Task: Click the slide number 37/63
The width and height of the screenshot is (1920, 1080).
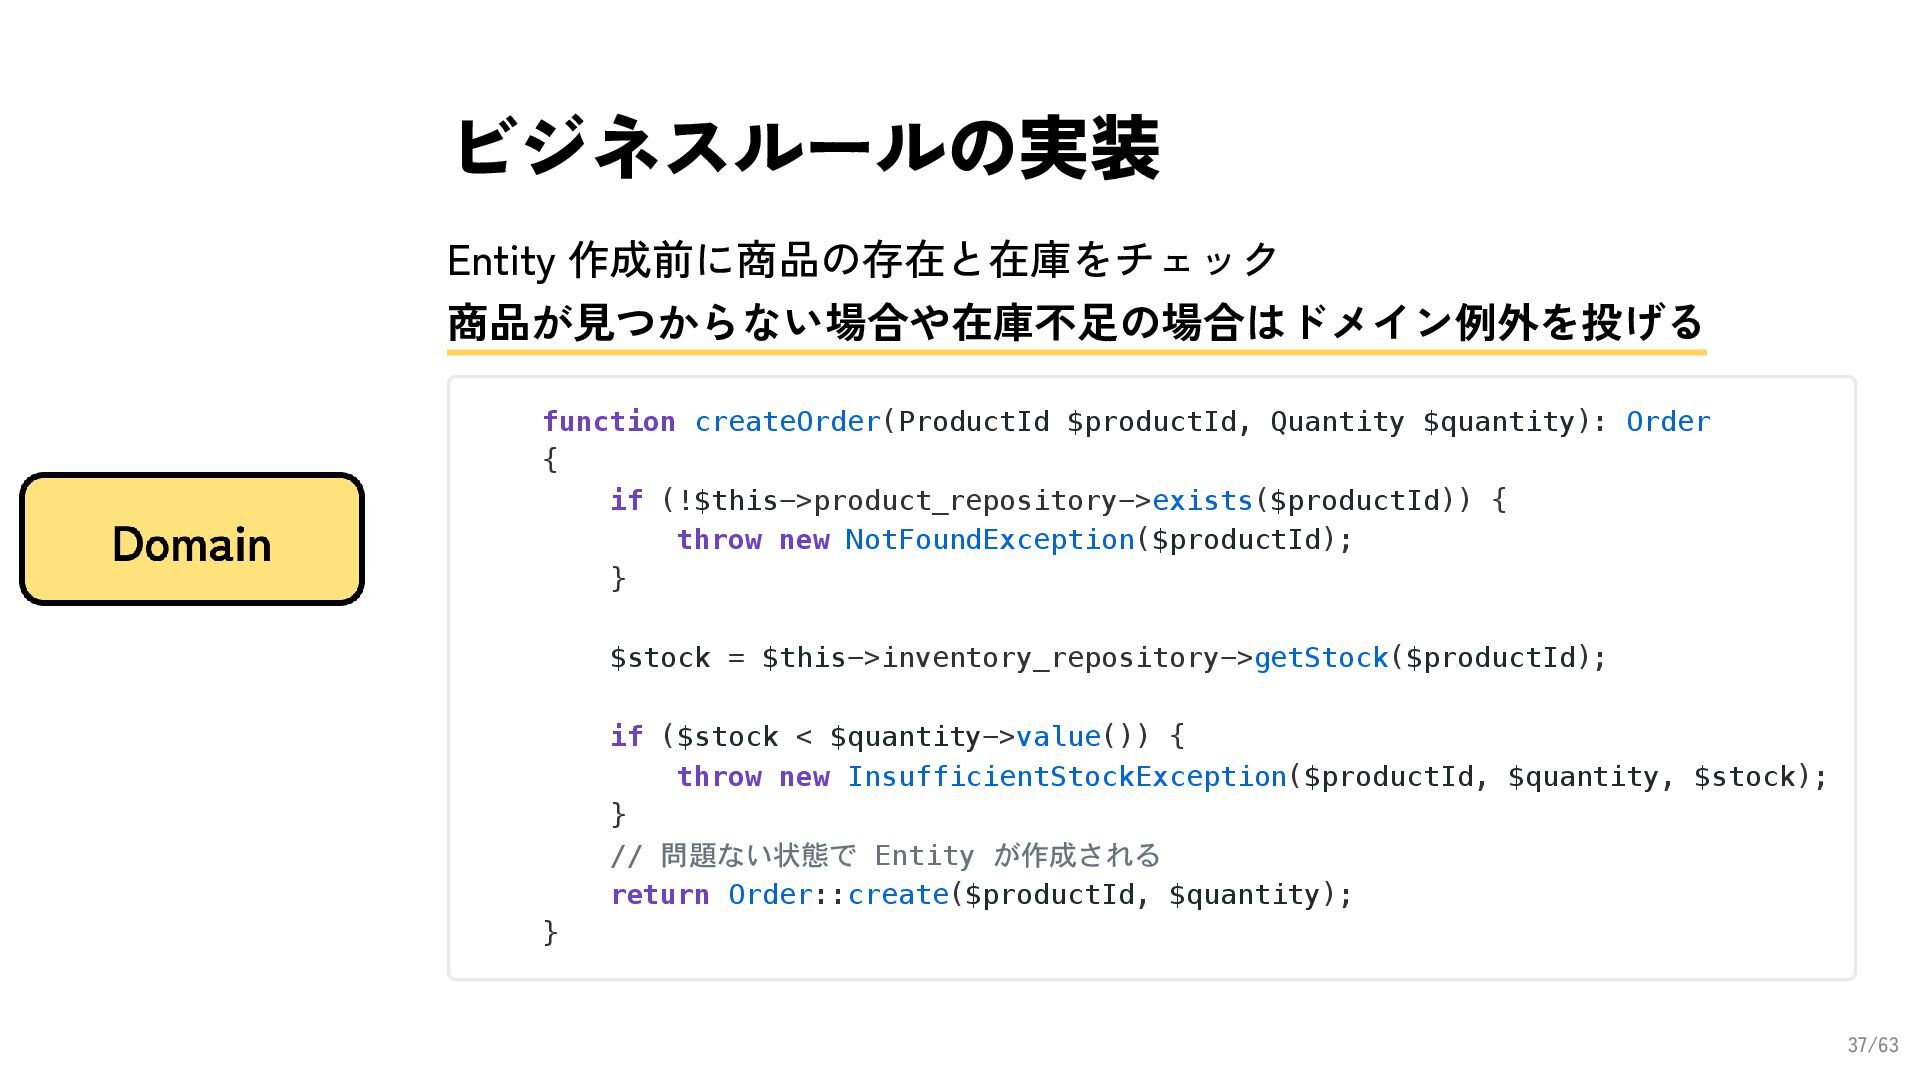Action: click(x=1872, y=1045)
